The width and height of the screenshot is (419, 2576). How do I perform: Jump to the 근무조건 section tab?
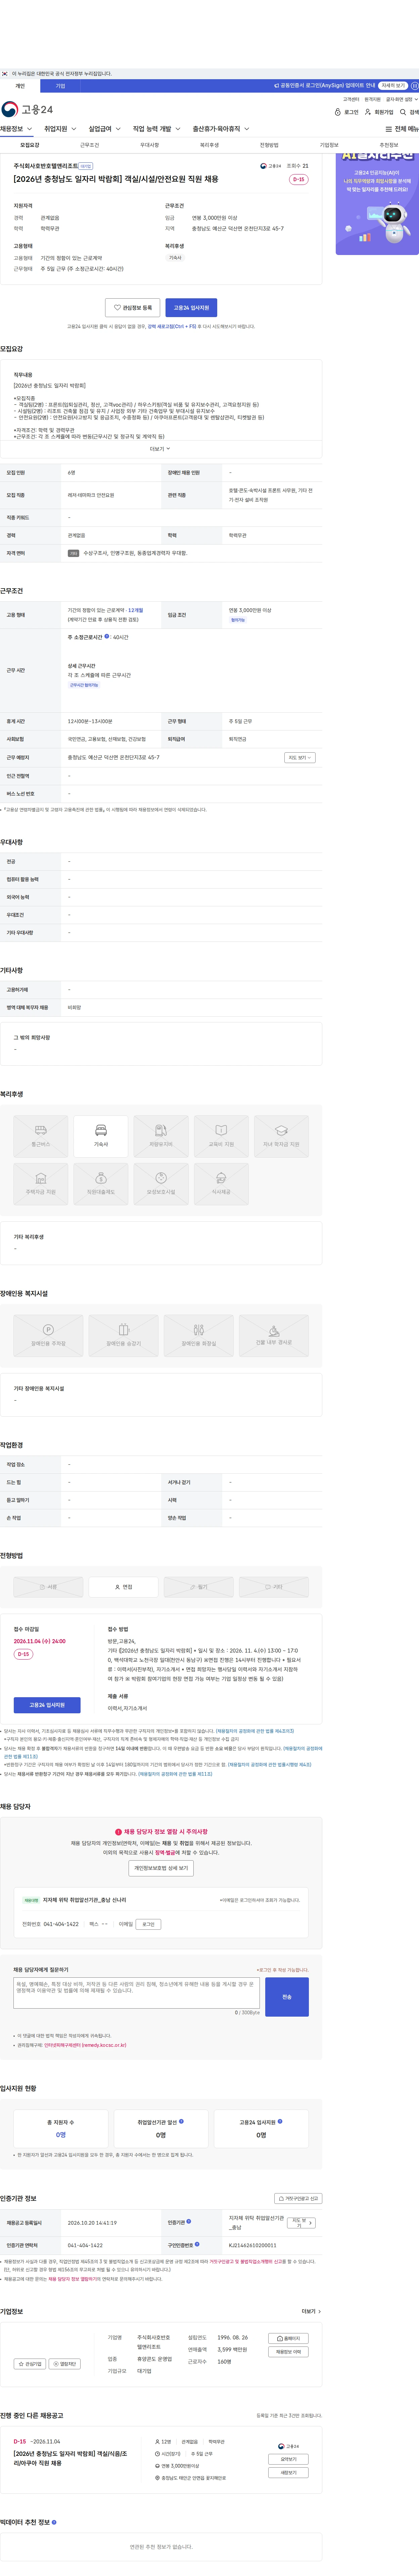coord(89,145)
